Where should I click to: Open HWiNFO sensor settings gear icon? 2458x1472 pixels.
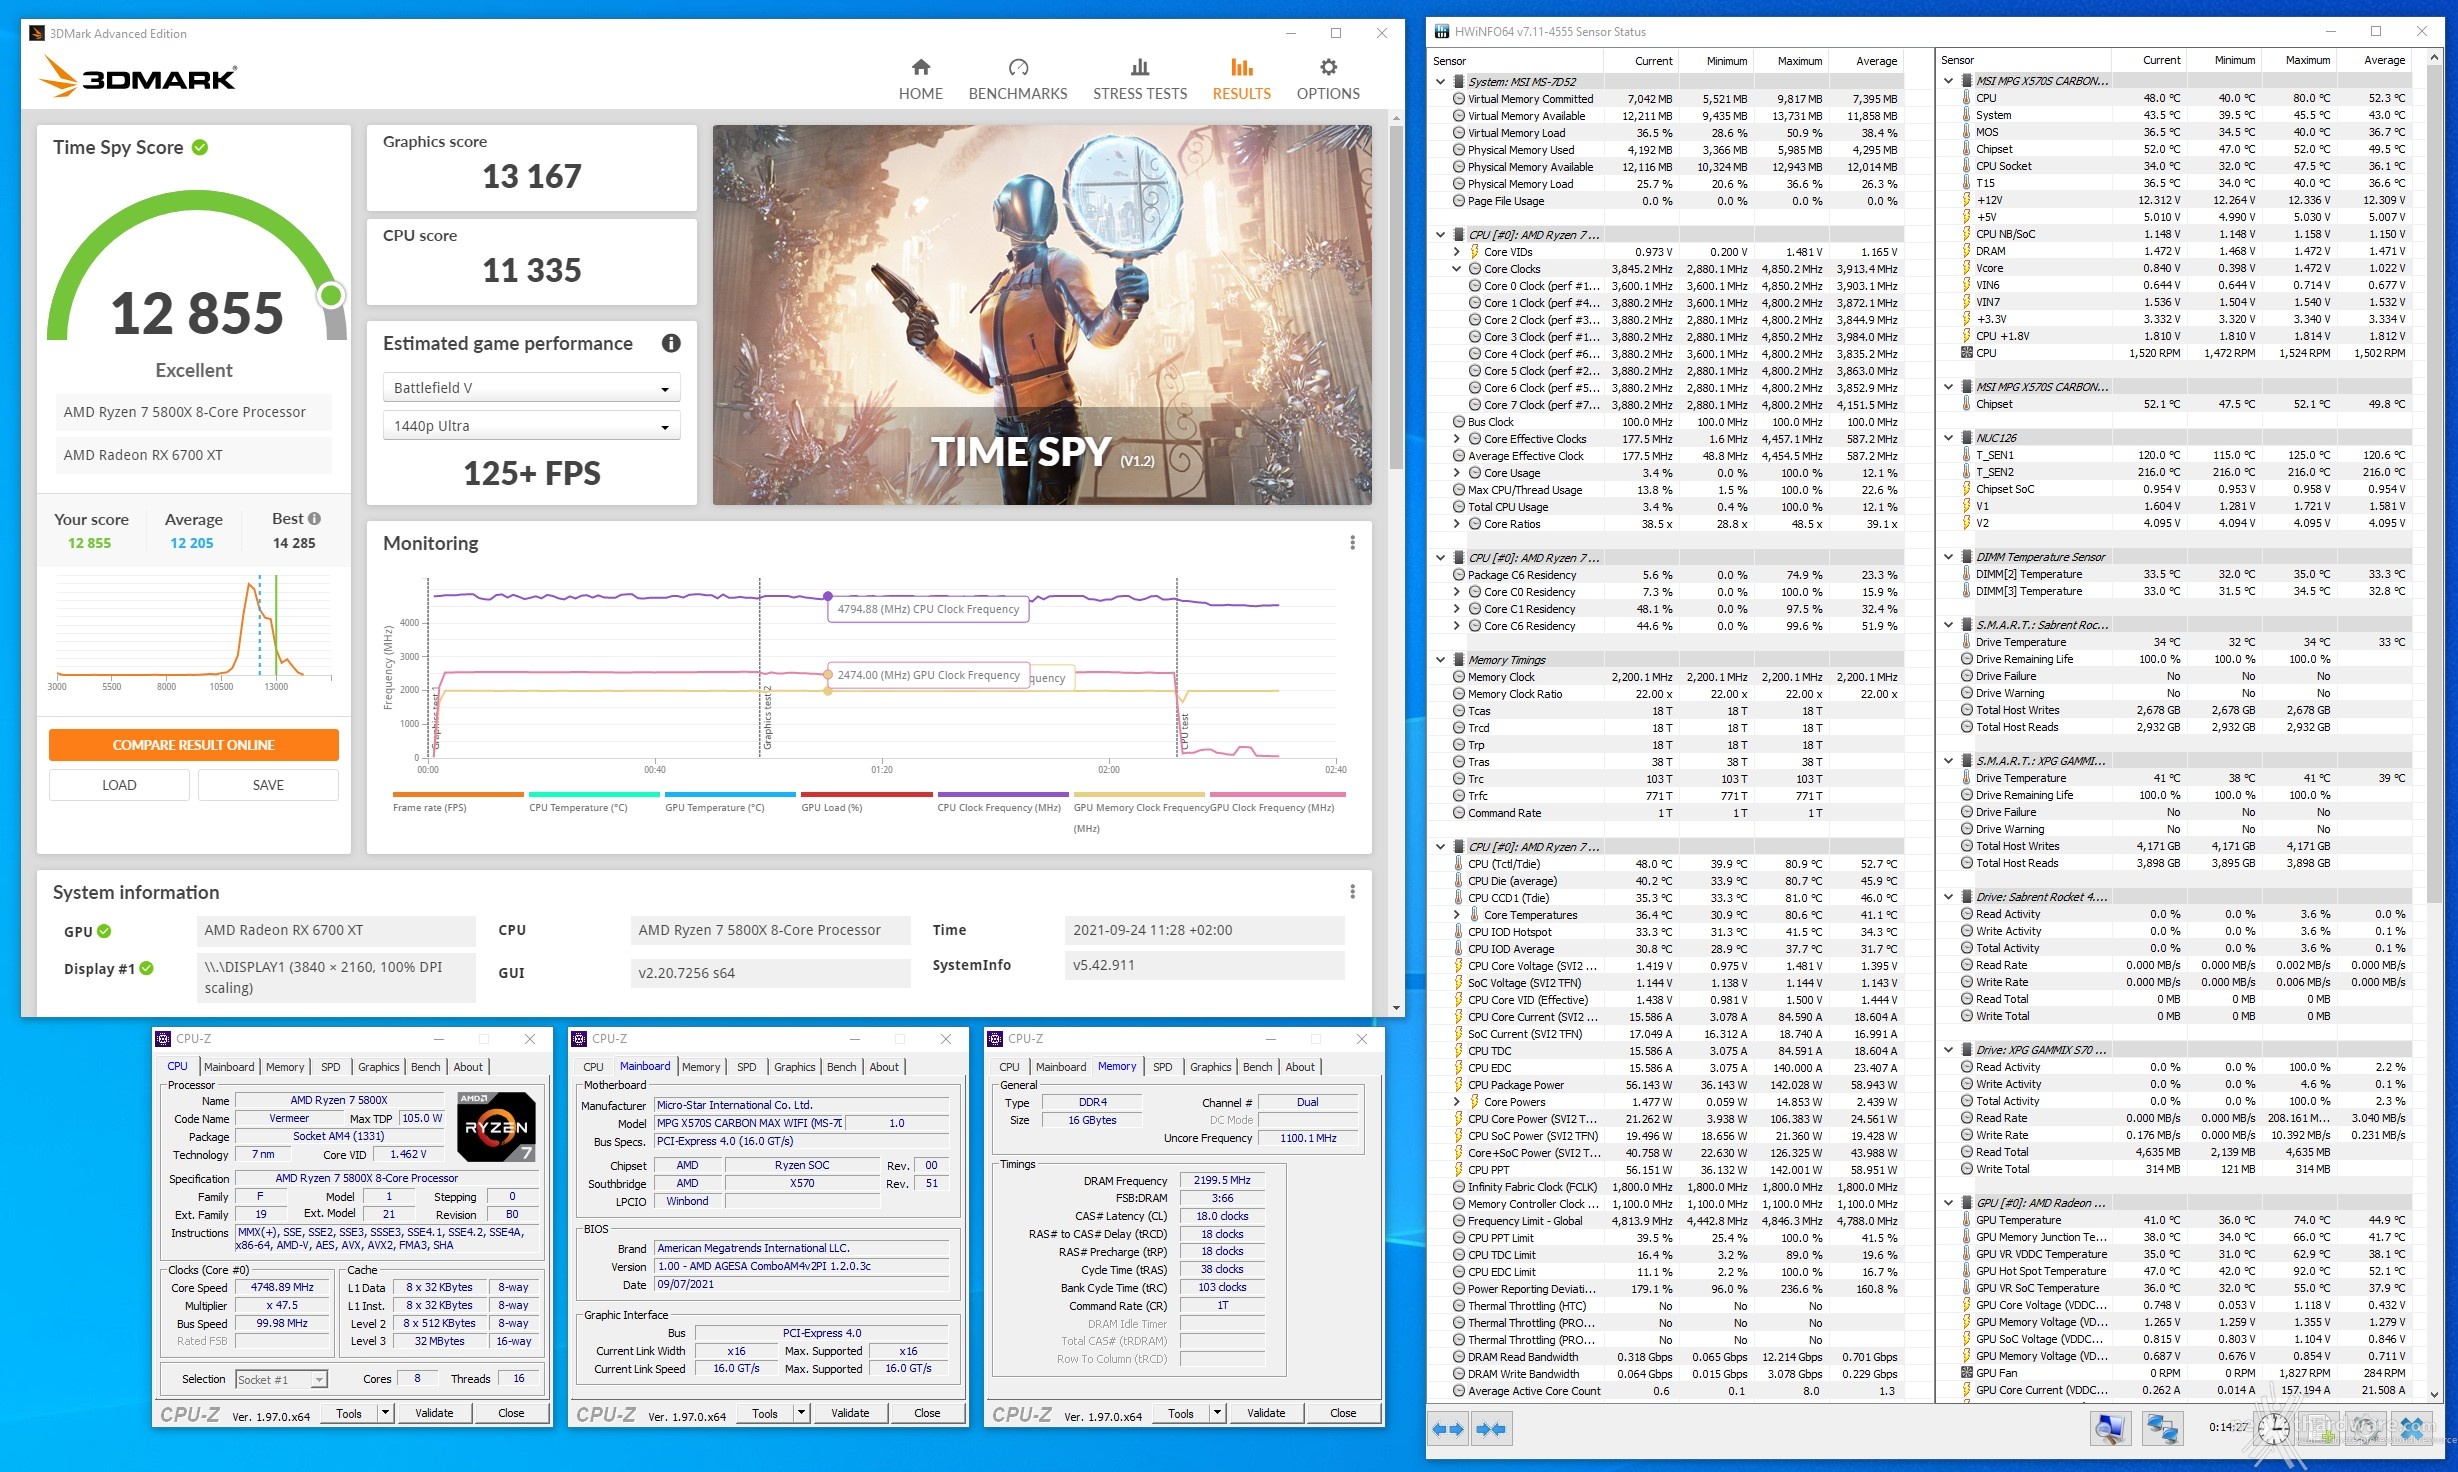[x=2366, y=1428]
